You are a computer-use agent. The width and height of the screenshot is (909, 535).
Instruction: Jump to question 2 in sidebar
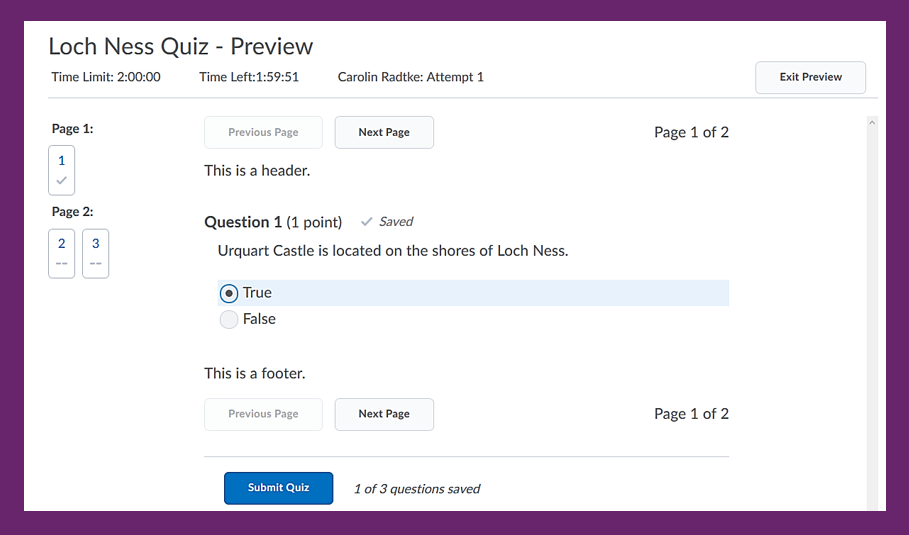[x=61, y=253]
